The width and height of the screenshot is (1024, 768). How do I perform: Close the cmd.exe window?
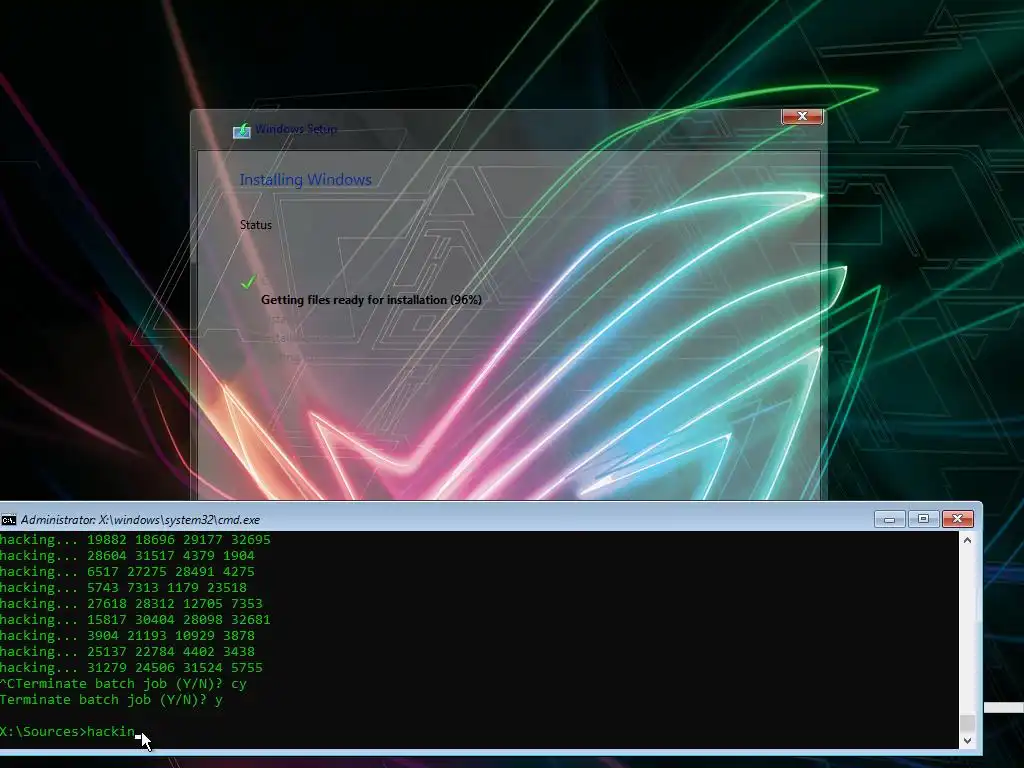pos(957,519)
